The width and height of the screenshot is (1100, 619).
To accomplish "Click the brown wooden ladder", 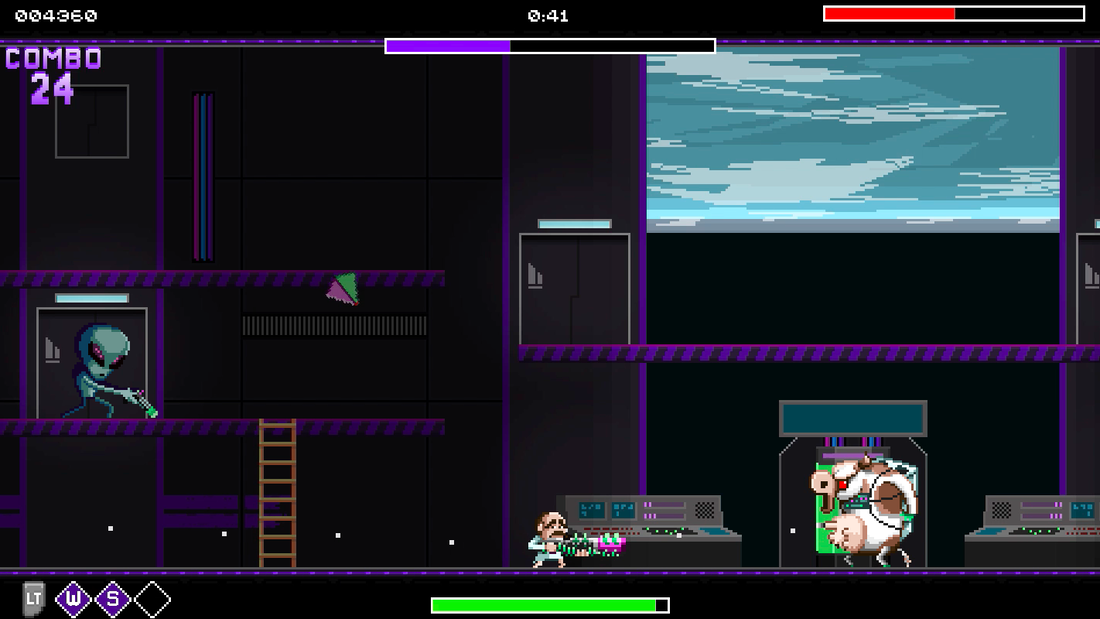I will (278, 493).
